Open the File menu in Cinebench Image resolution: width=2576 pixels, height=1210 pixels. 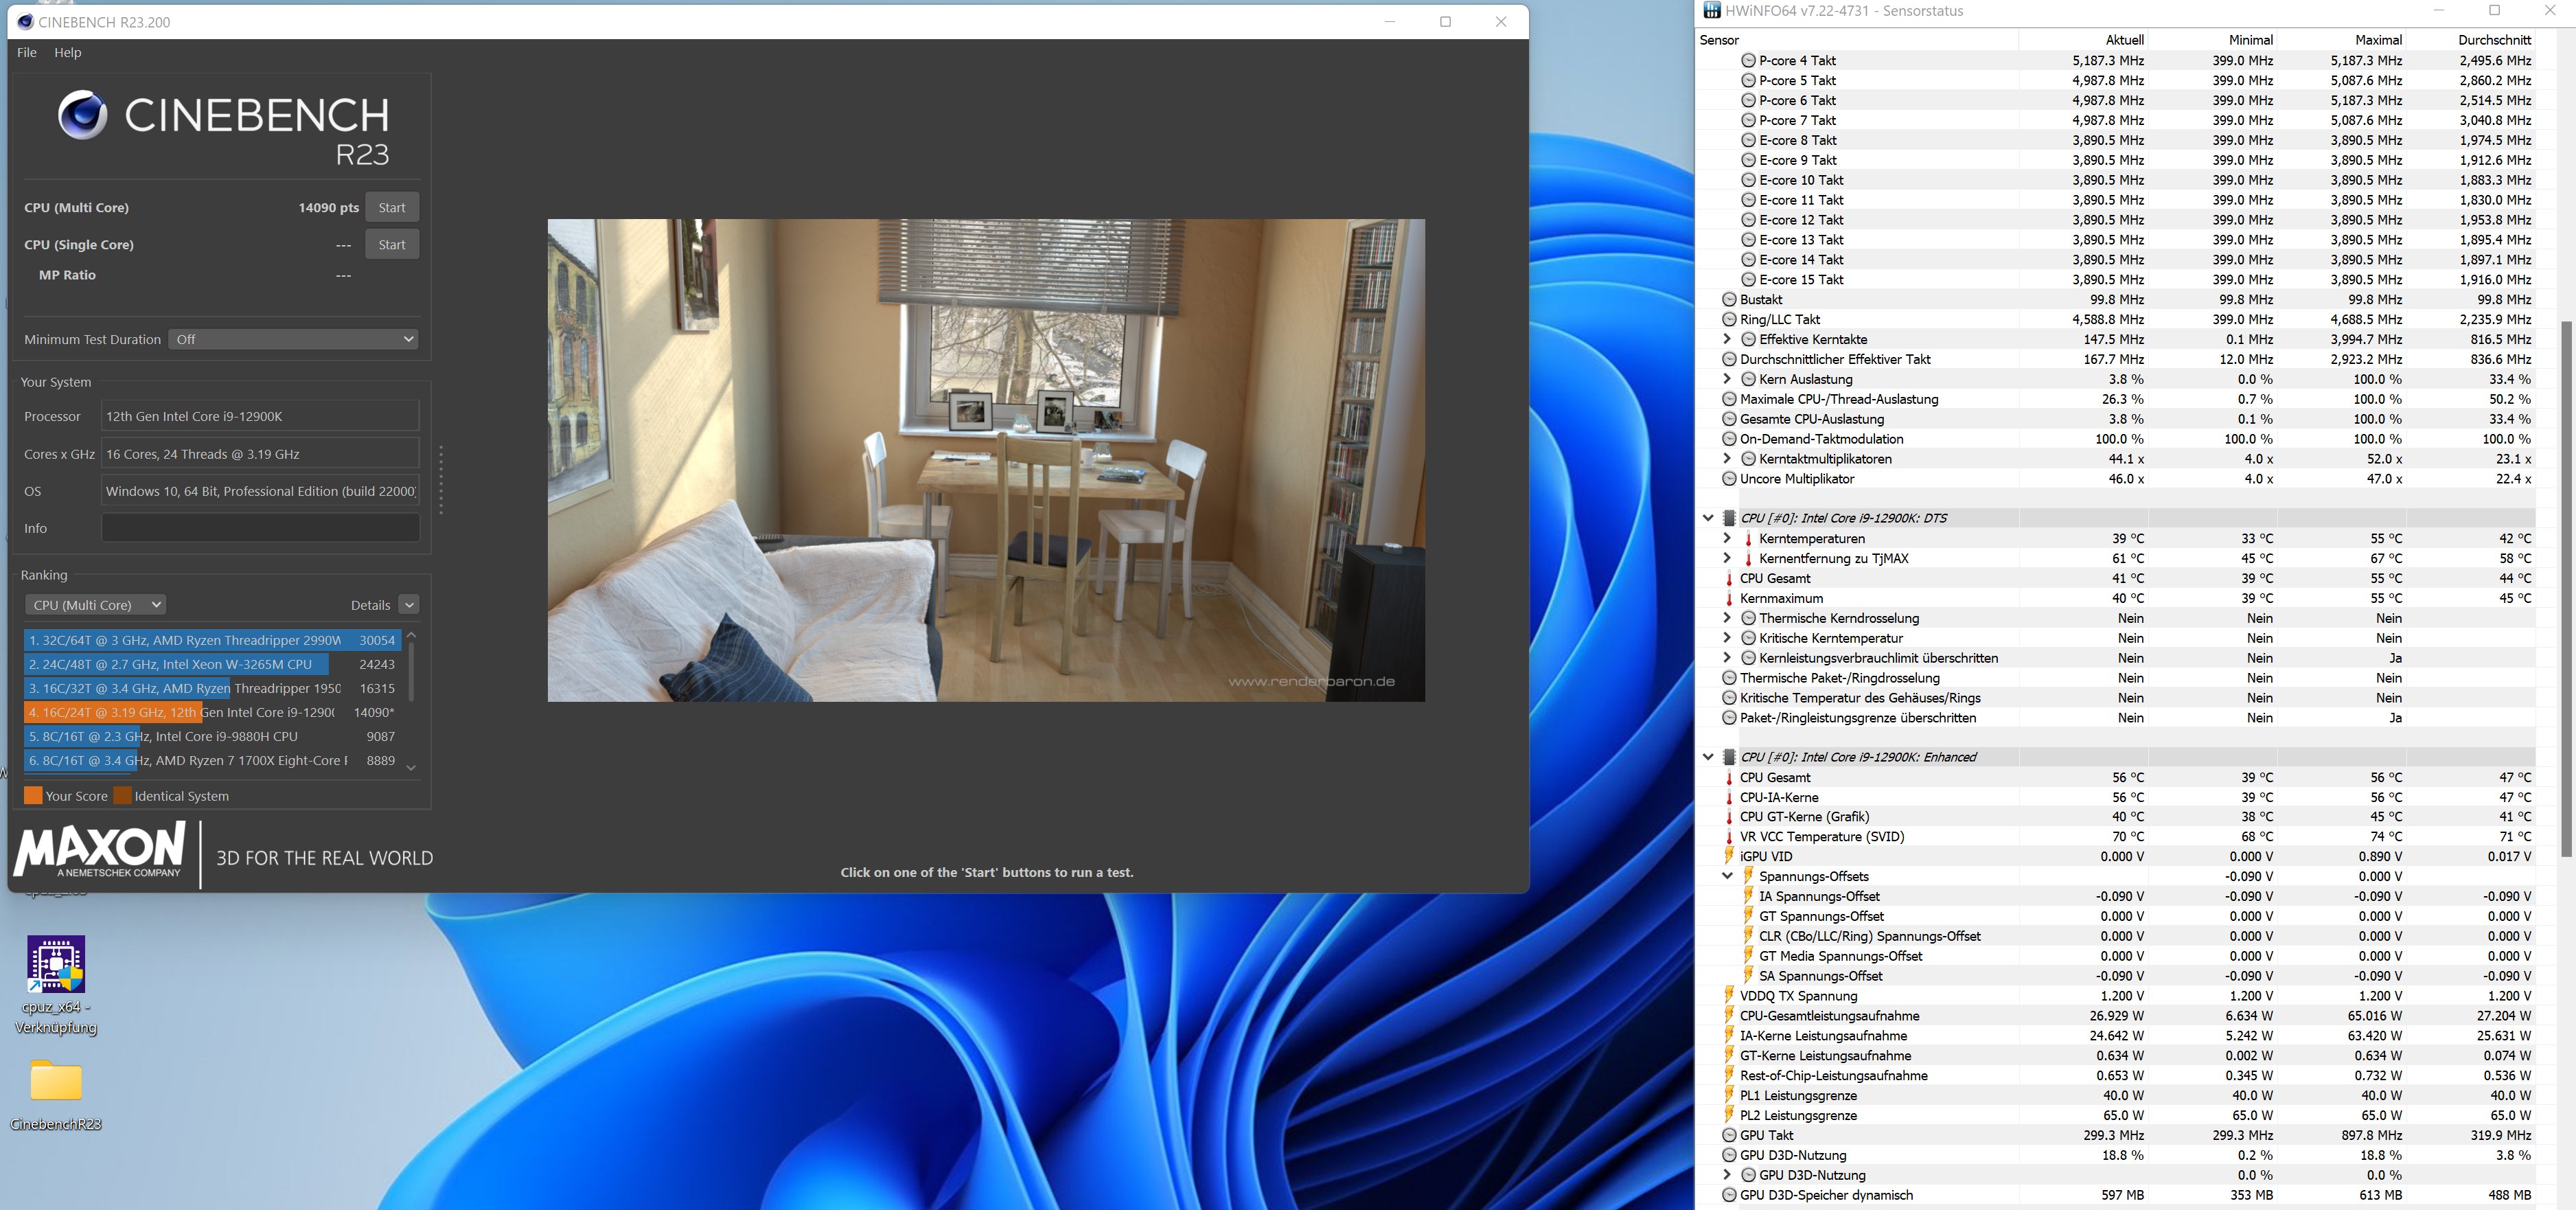click(26, 52)
